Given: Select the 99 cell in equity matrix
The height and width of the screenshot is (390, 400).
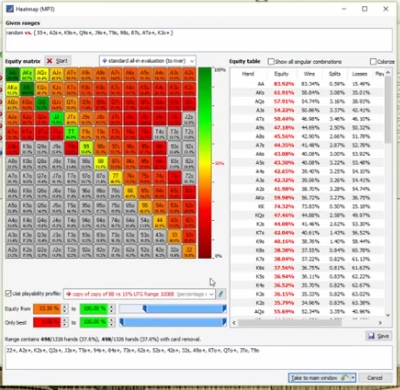Looking at the screenshot, I should pos(86,148).
